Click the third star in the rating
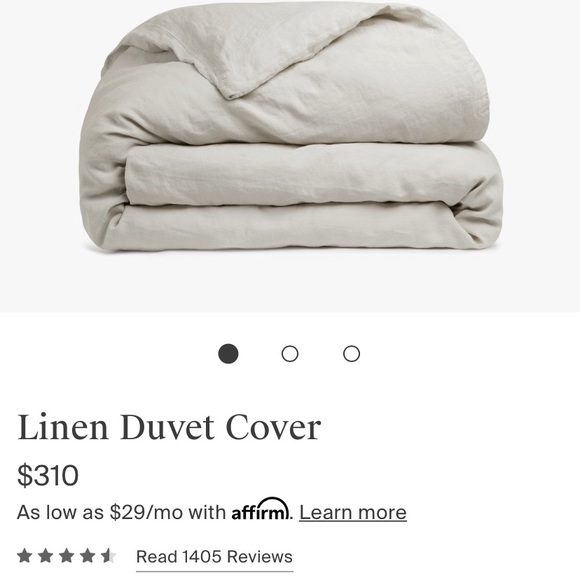Viewport: 580px width, 580px height. (67, 556)
